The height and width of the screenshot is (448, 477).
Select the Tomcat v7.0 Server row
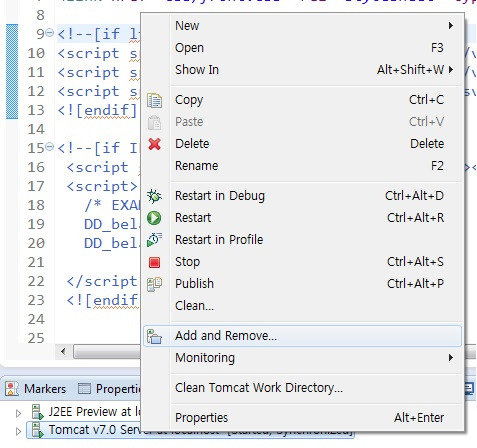click(190, 430)
